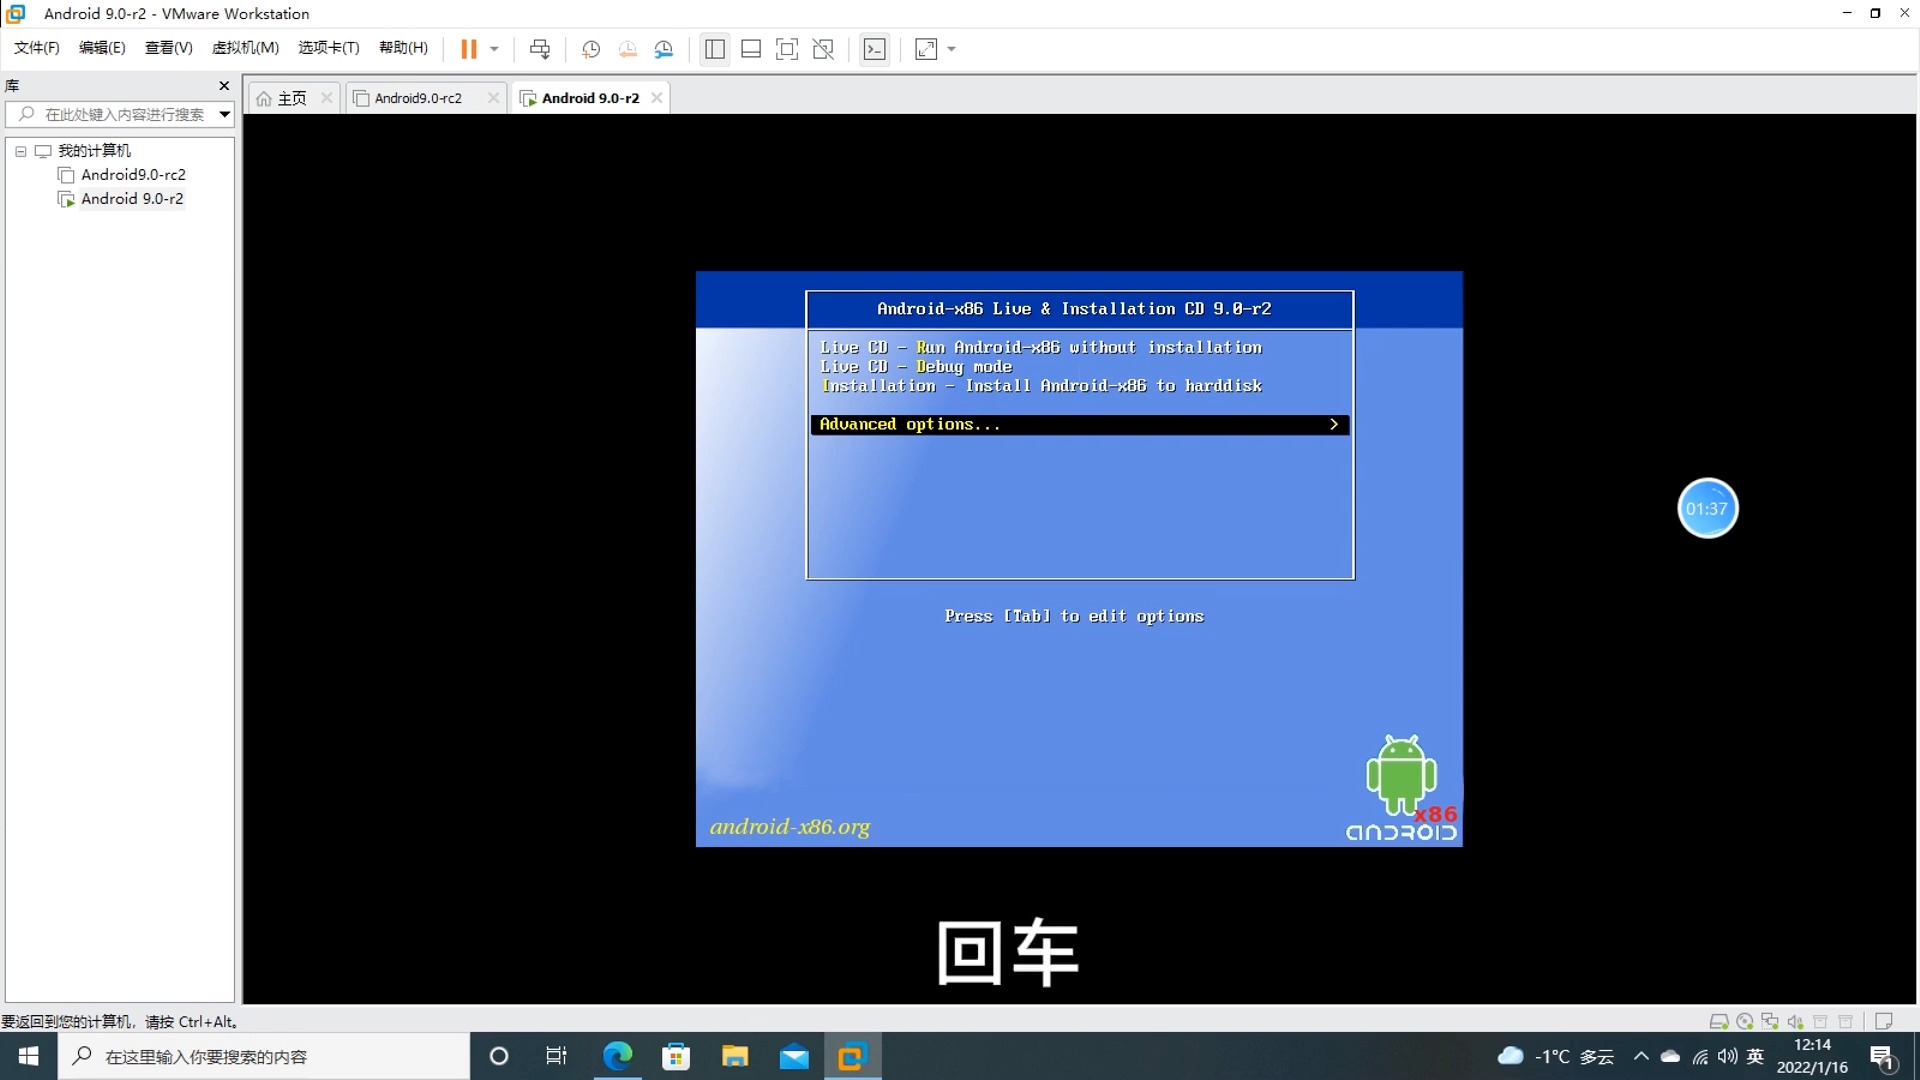The height and width of the screenshot is (1080, 1920).
Task: Pause the virtual machine with the orange button
Action: coord(468,49)
